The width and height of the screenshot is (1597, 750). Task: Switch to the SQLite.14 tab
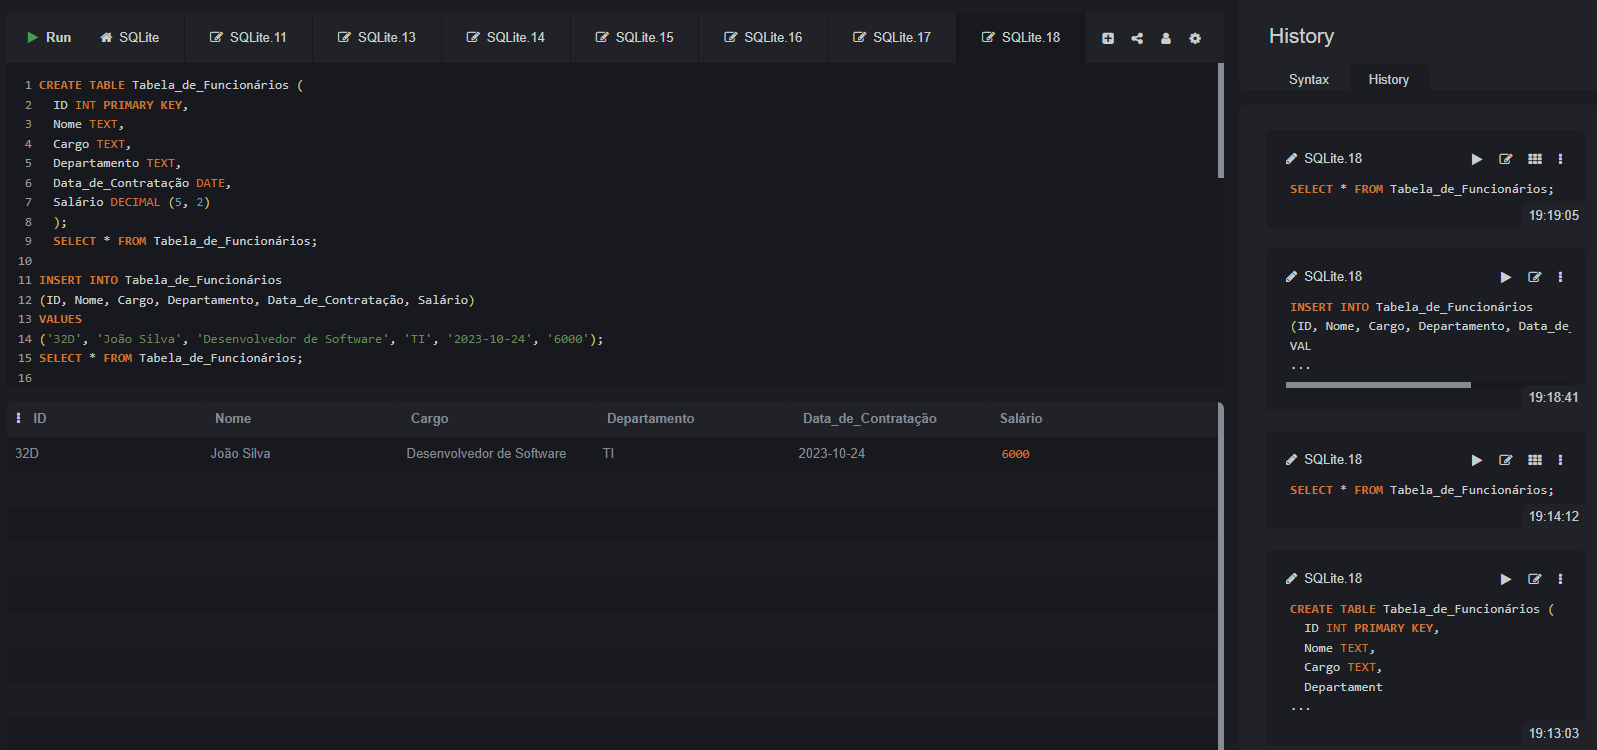point(506,37)
